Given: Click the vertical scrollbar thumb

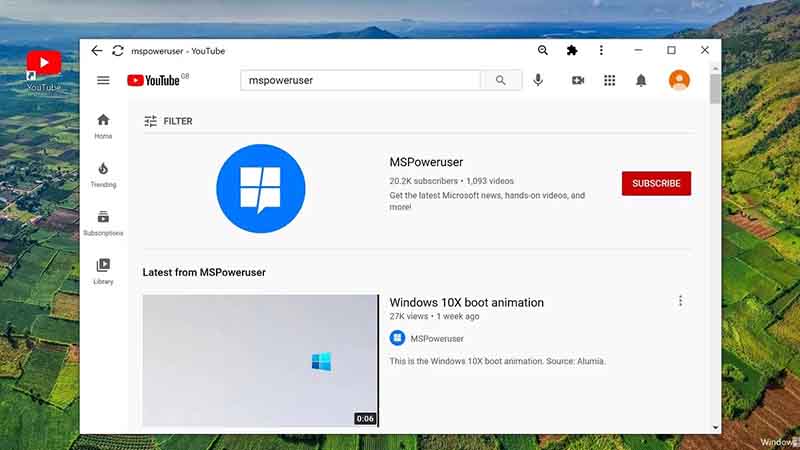Looking at the screenshot, I should (715, 88).
